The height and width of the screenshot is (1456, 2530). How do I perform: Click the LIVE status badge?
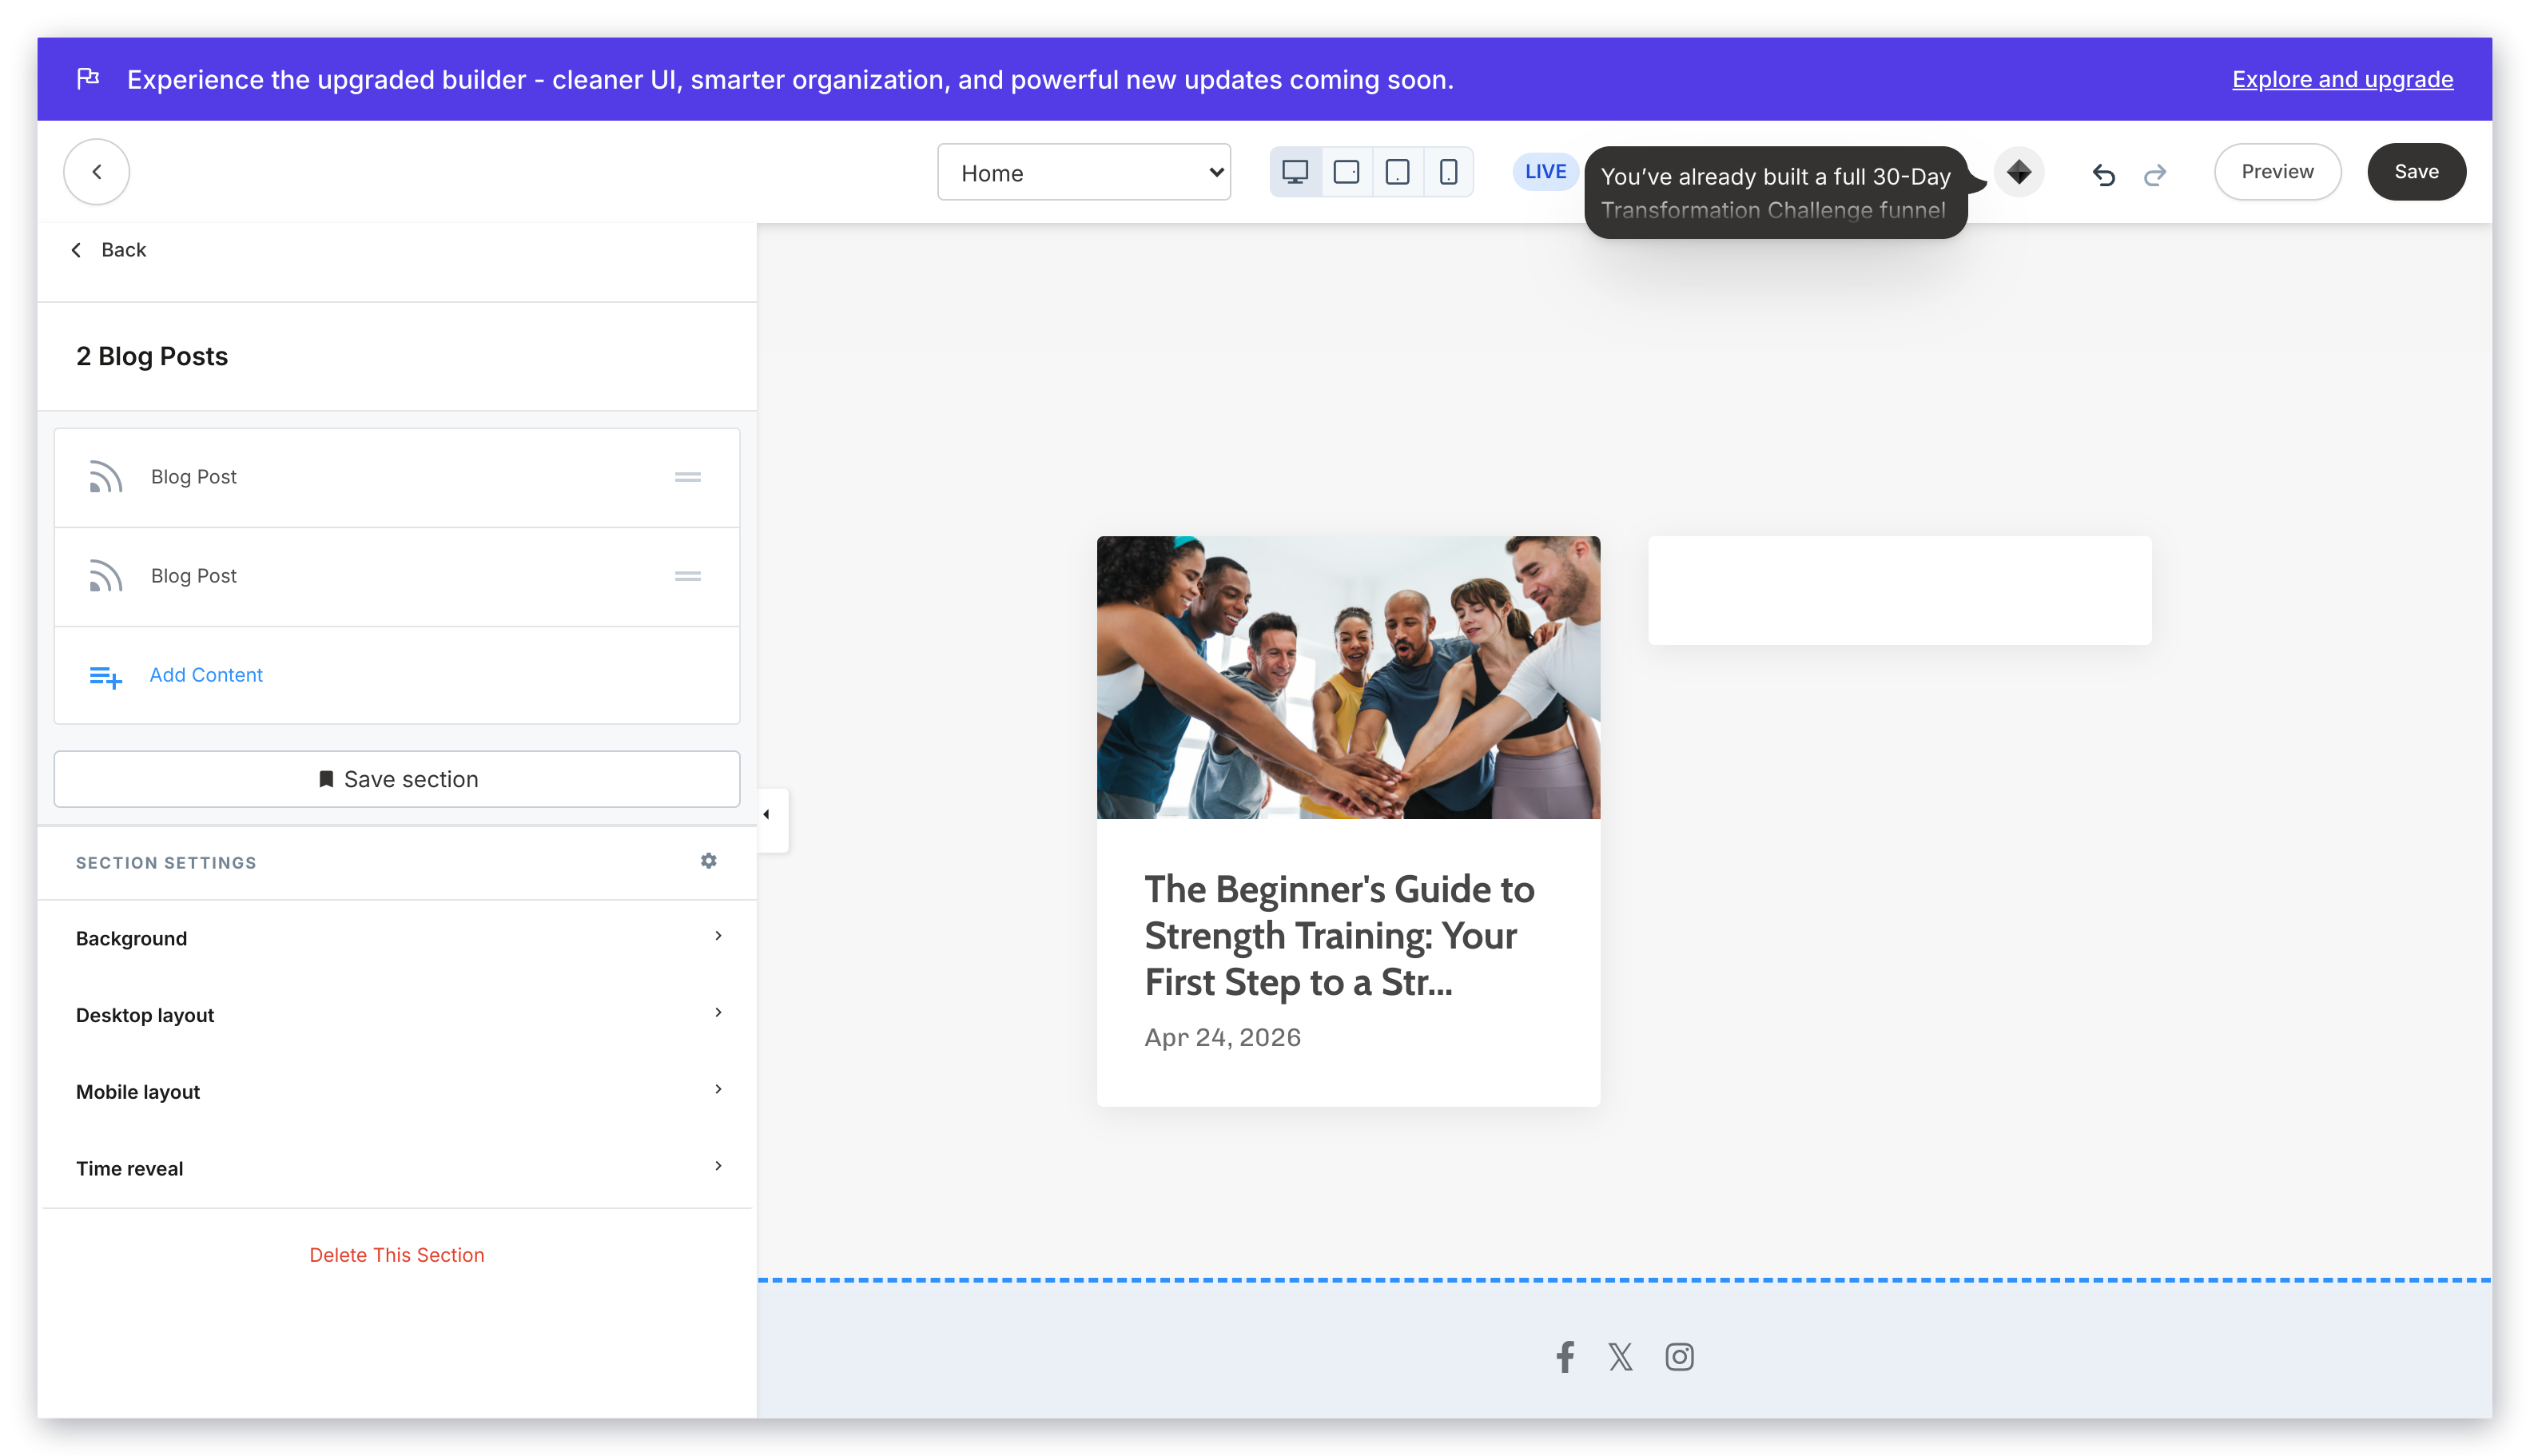[x=1545, y=172]
